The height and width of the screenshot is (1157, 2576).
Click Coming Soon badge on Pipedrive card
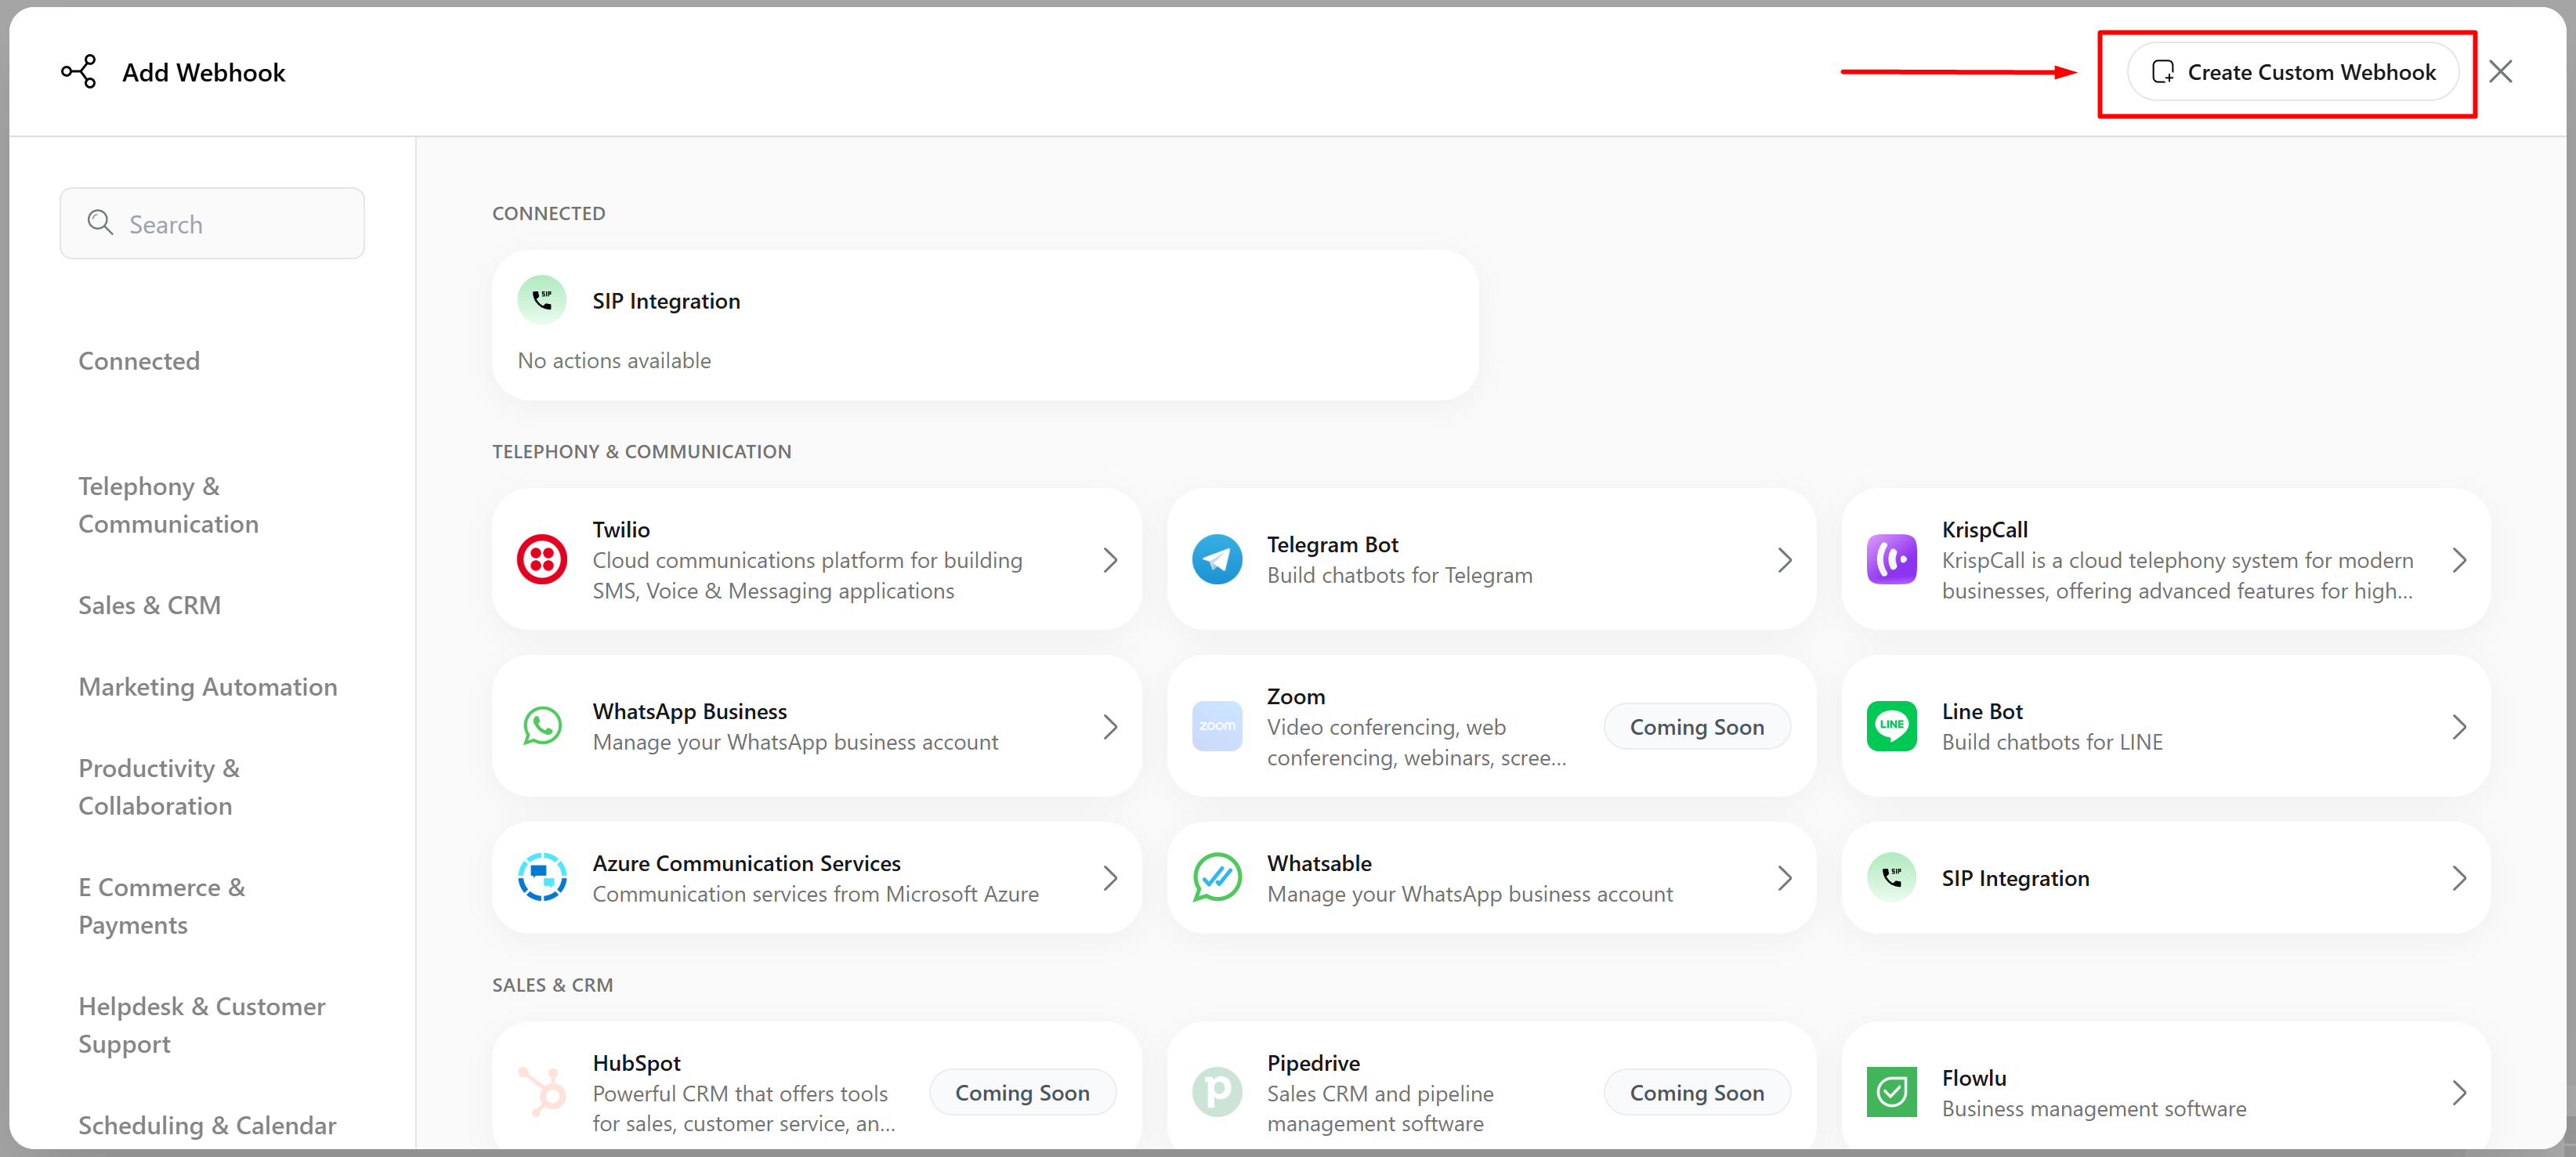tap(1696, 1093)
